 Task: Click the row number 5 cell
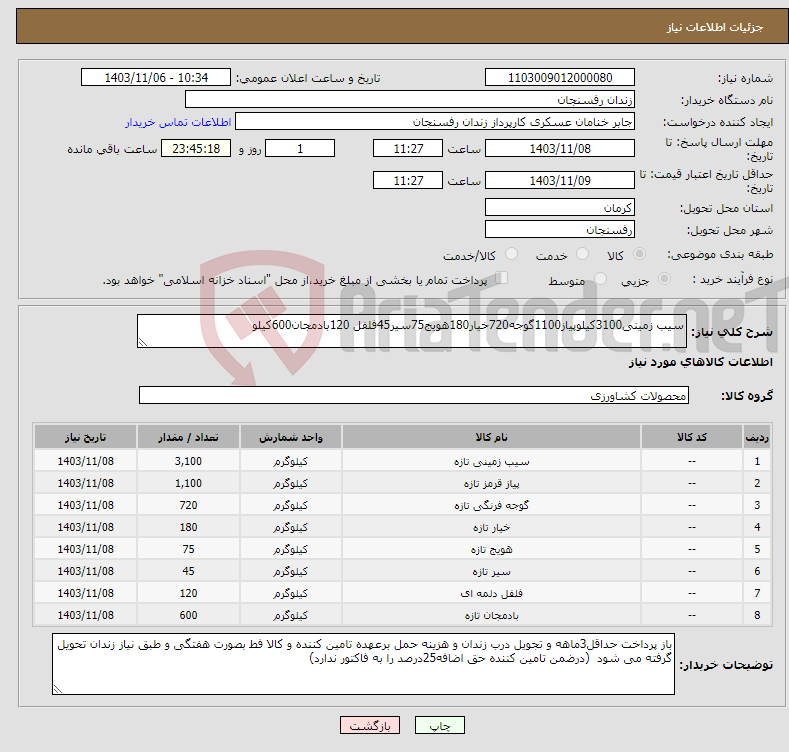pyautogui.click(x=757, y=549)
